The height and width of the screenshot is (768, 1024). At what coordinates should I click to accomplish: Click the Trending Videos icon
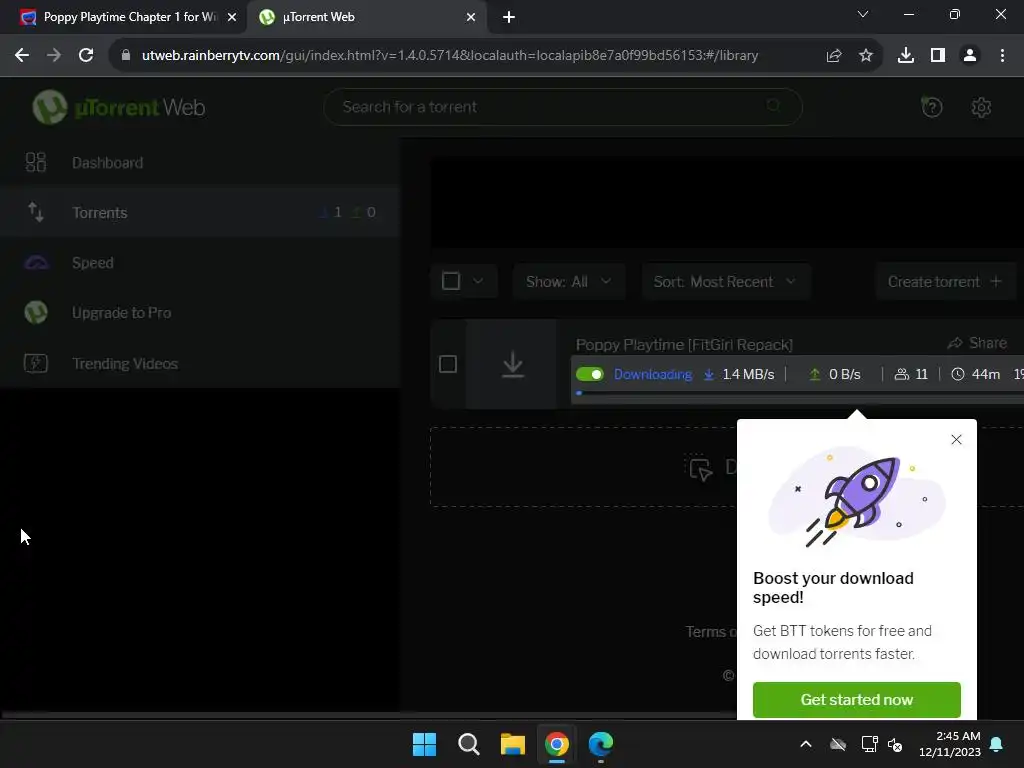click(36, 363)
